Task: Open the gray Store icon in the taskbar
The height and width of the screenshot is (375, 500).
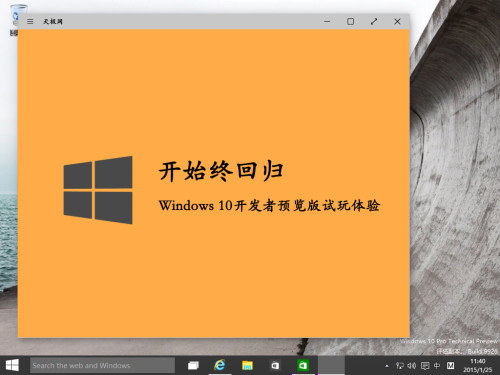Action: (x=275, y=365)
